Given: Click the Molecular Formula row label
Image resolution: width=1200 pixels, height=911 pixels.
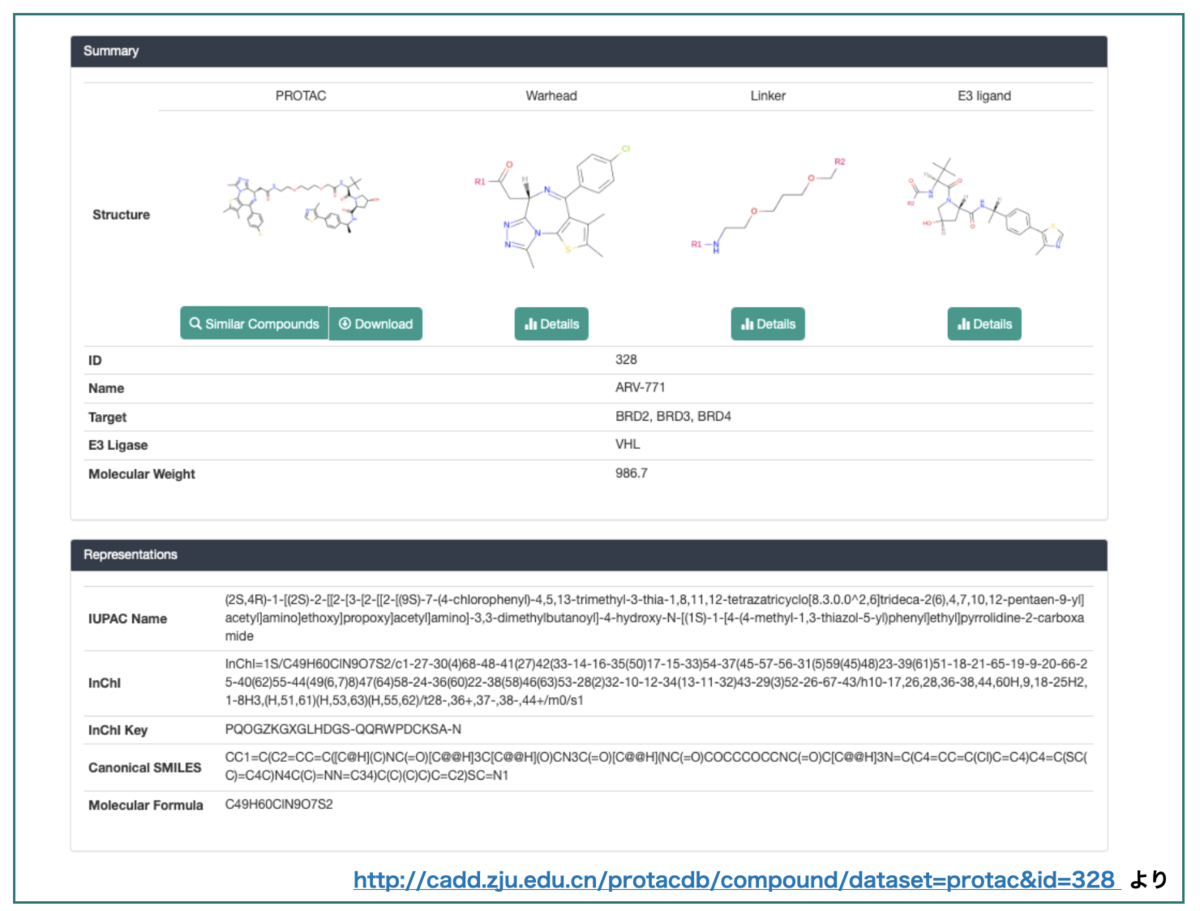Looking at the screenshot, I should click(146, 805).
